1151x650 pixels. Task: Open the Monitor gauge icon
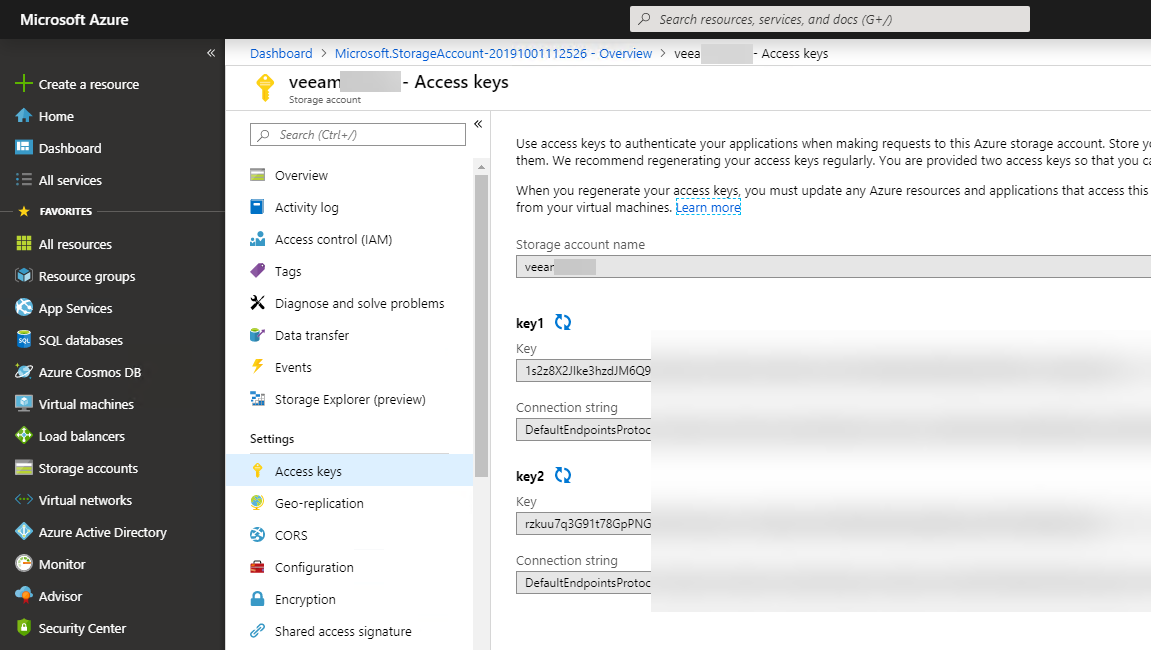23,564
